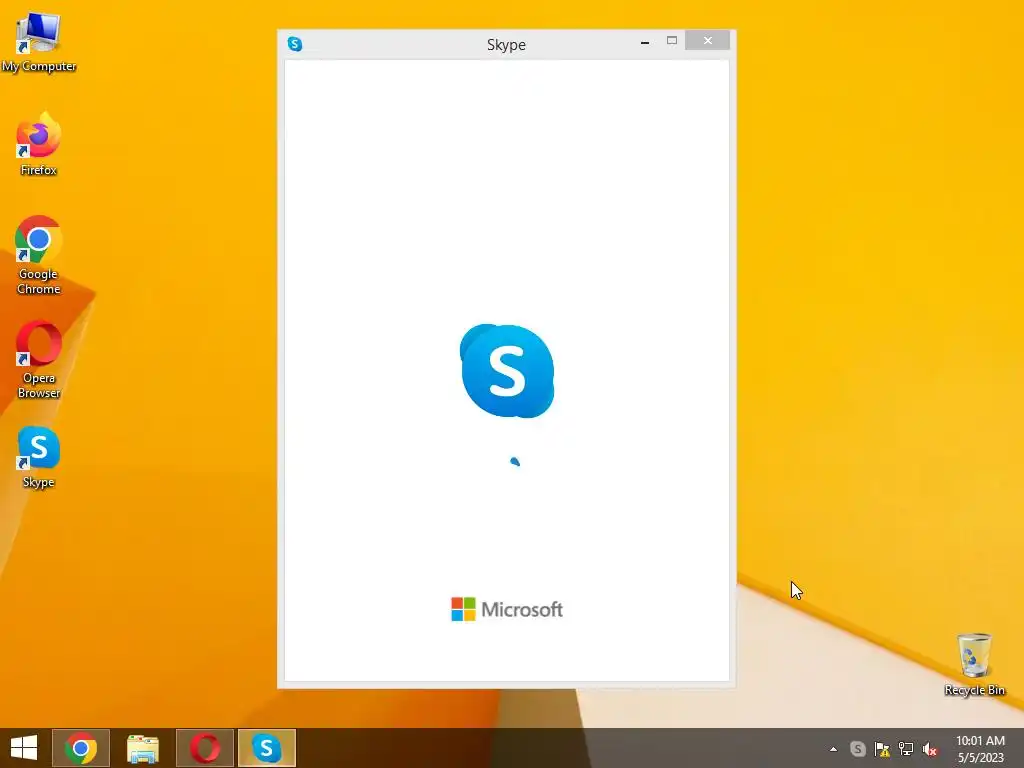Open the clock showing 10:01 AM
The height and width of the screenshot is (768, 1024).
point(980,749)
